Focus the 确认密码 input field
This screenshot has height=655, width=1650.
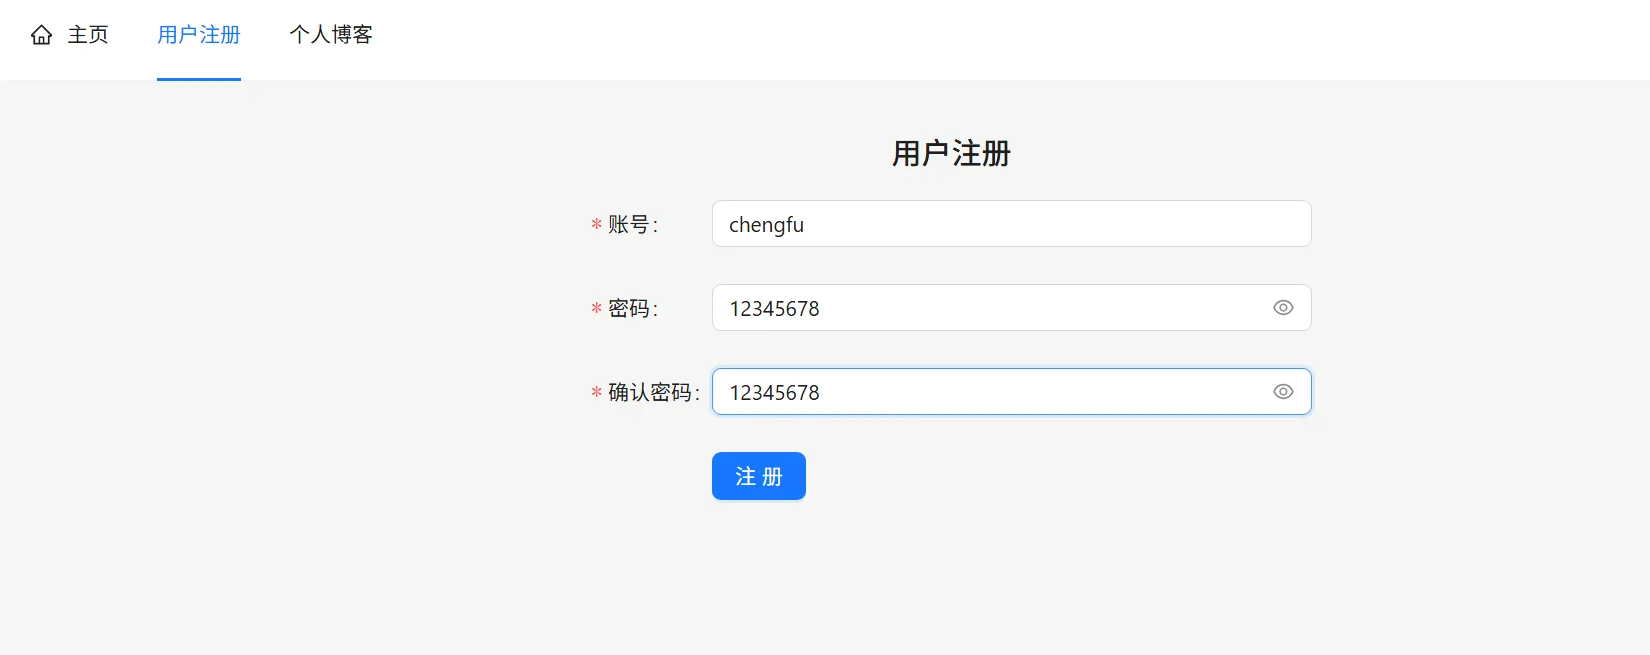click(1011, 392)
